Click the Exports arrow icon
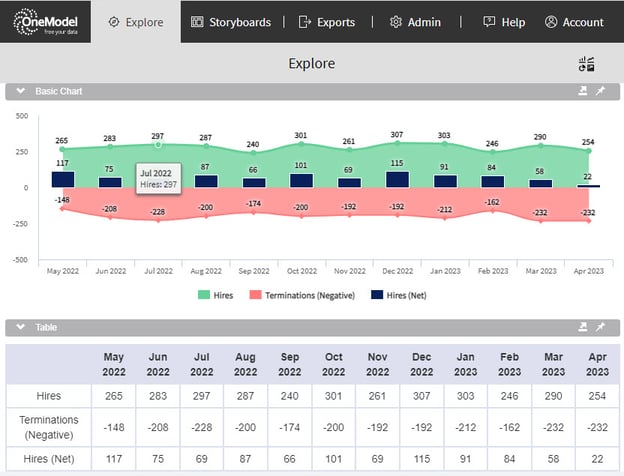Viewport: 624px width, 476px height. (304, 22)
